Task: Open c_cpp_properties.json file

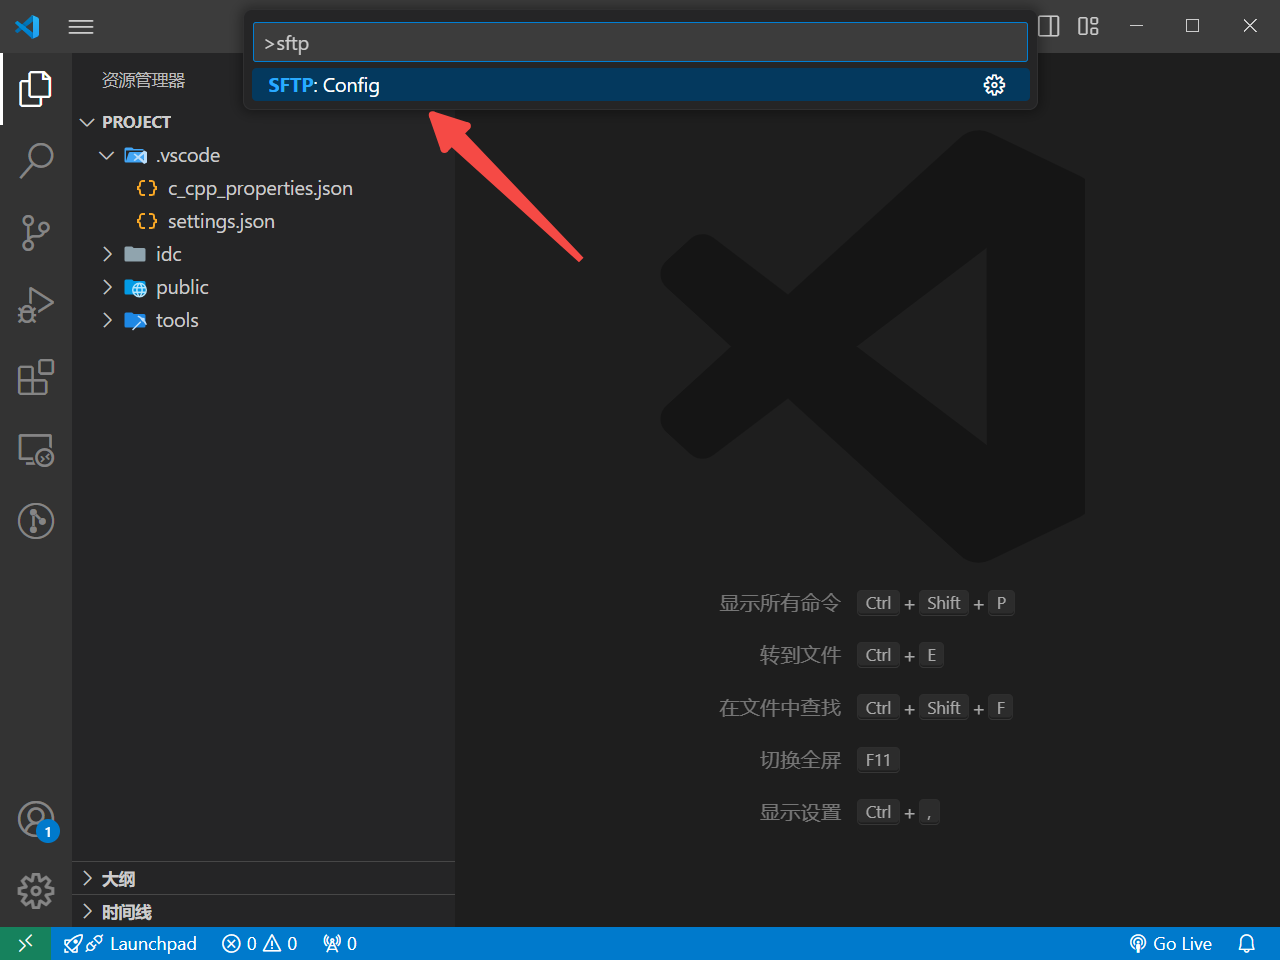Action: pos(264,188)
